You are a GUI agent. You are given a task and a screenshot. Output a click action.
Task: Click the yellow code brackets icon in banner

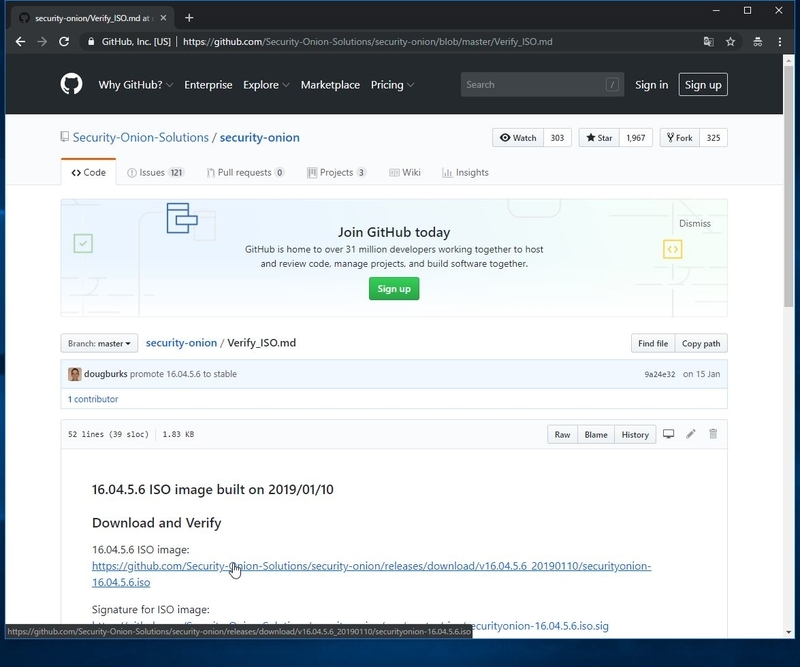tap(672, 250)
